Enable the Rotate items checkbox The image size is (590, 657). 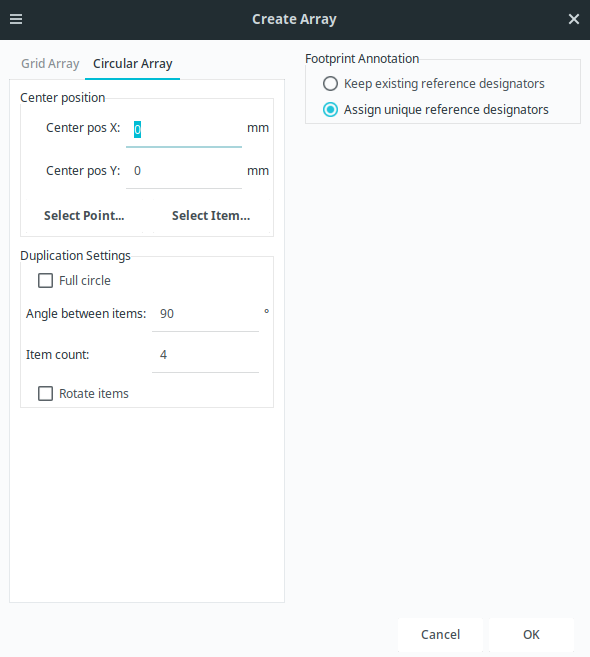point(45,393)
